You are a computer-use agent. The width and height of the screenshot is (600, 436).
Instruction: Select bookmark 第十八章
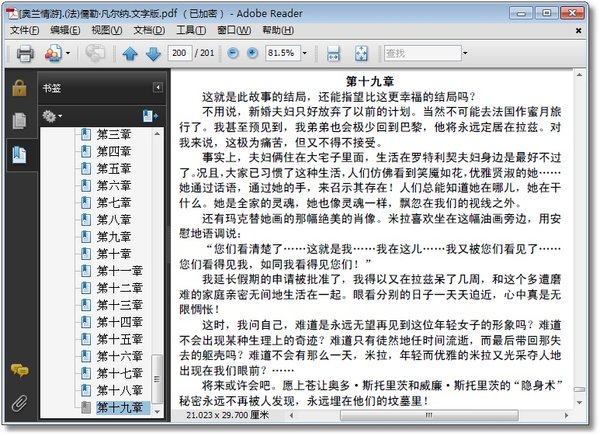pyautogui.click(x=120, y=390)
